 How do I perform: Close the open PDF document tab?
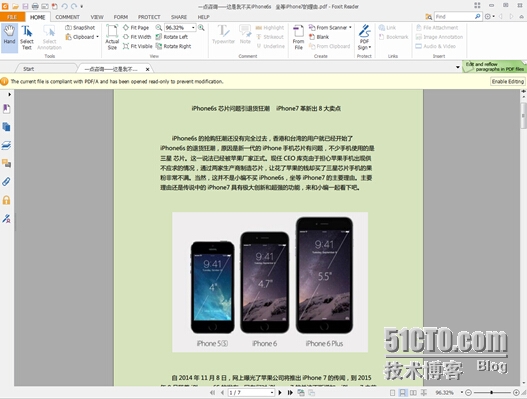coord(147,69)
